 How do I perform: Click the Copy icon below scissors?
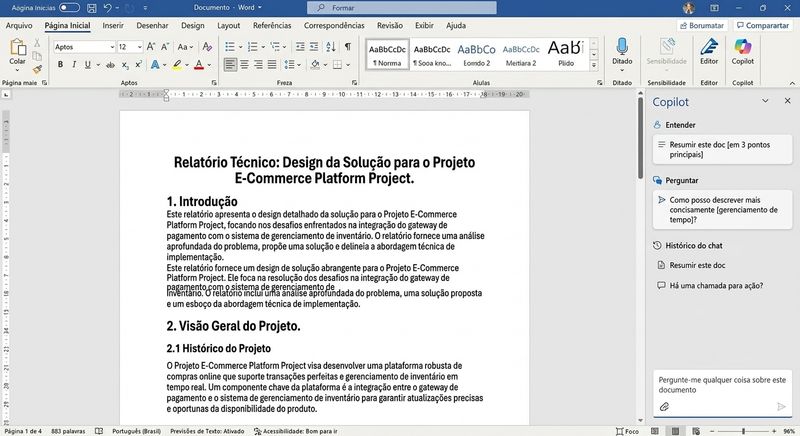37,56
